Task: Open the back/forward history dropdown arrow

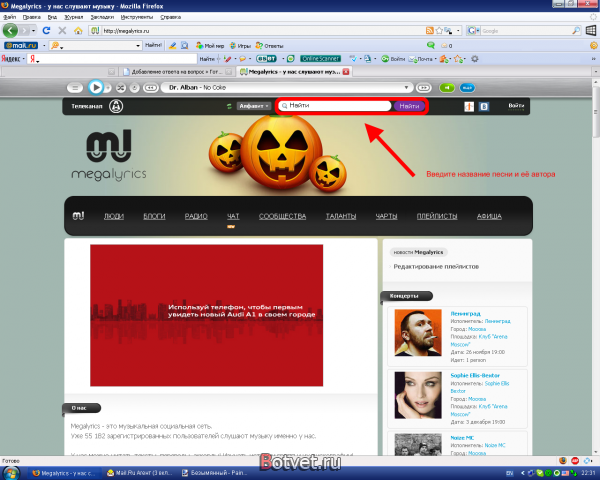Action: point(34,31)
